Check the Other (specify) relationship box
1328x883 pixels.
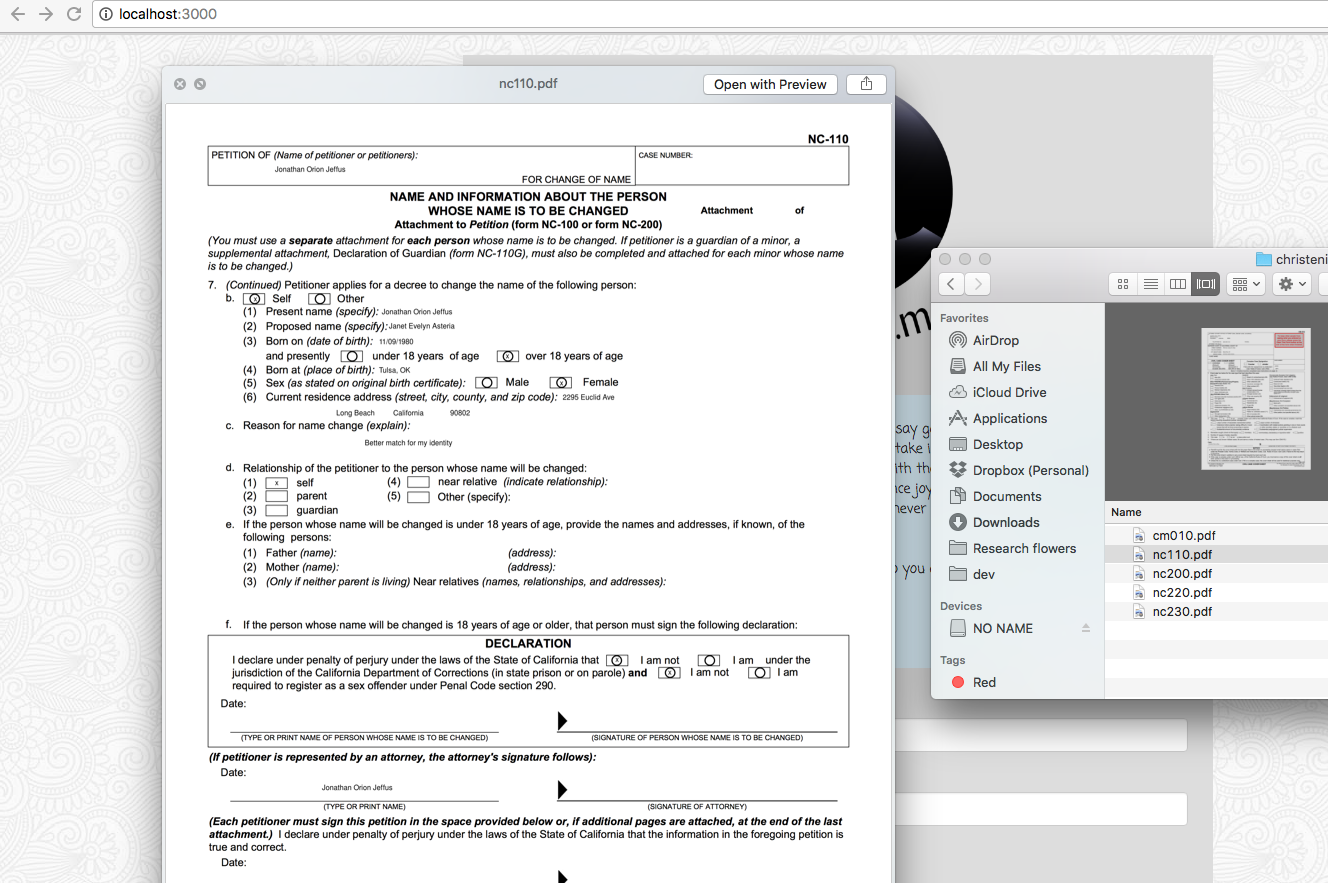[x=418, y=496]
